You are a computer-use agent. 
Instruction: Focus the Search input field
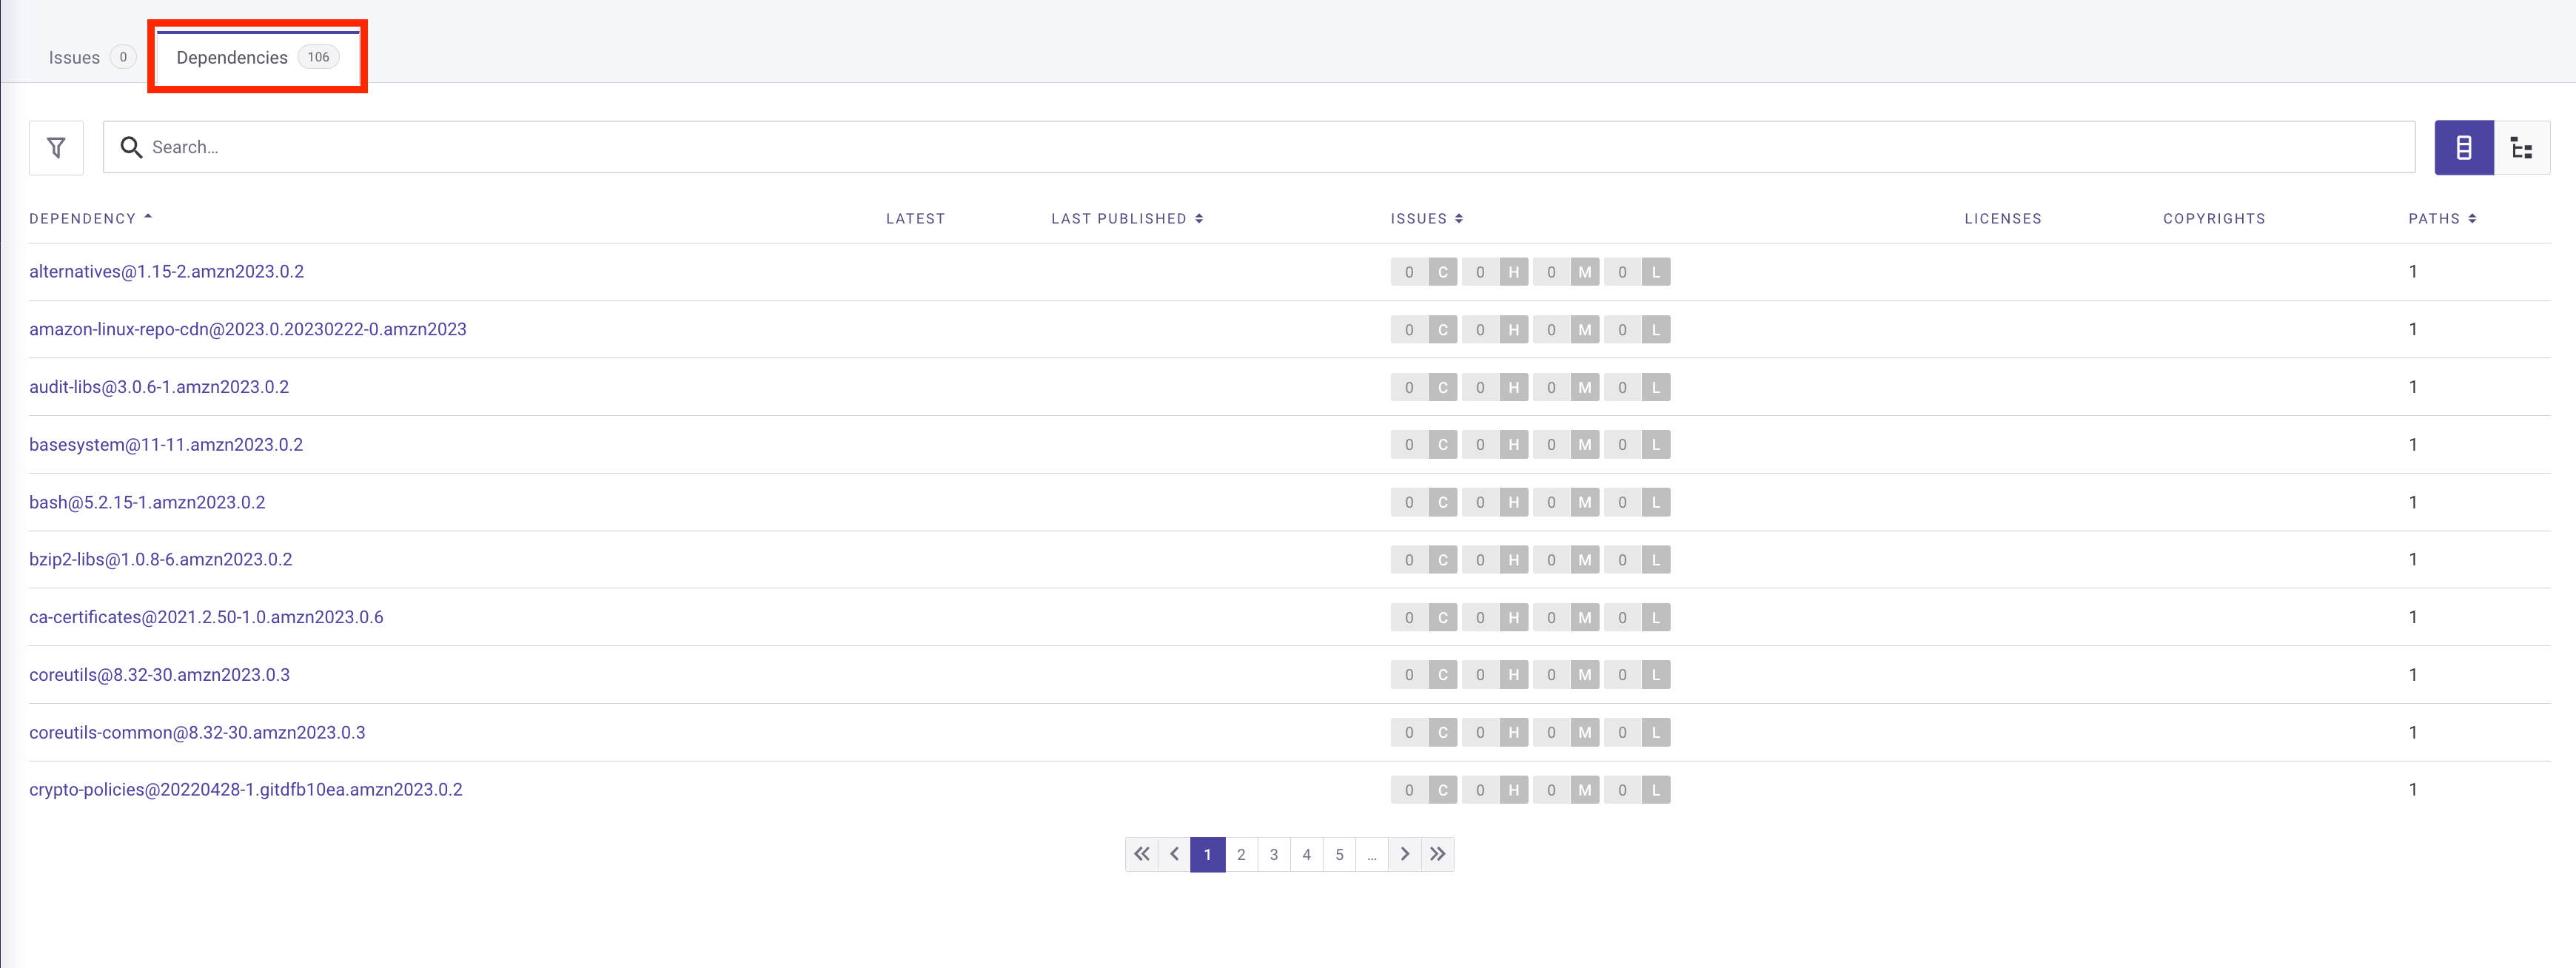(x=1259, y=148)
